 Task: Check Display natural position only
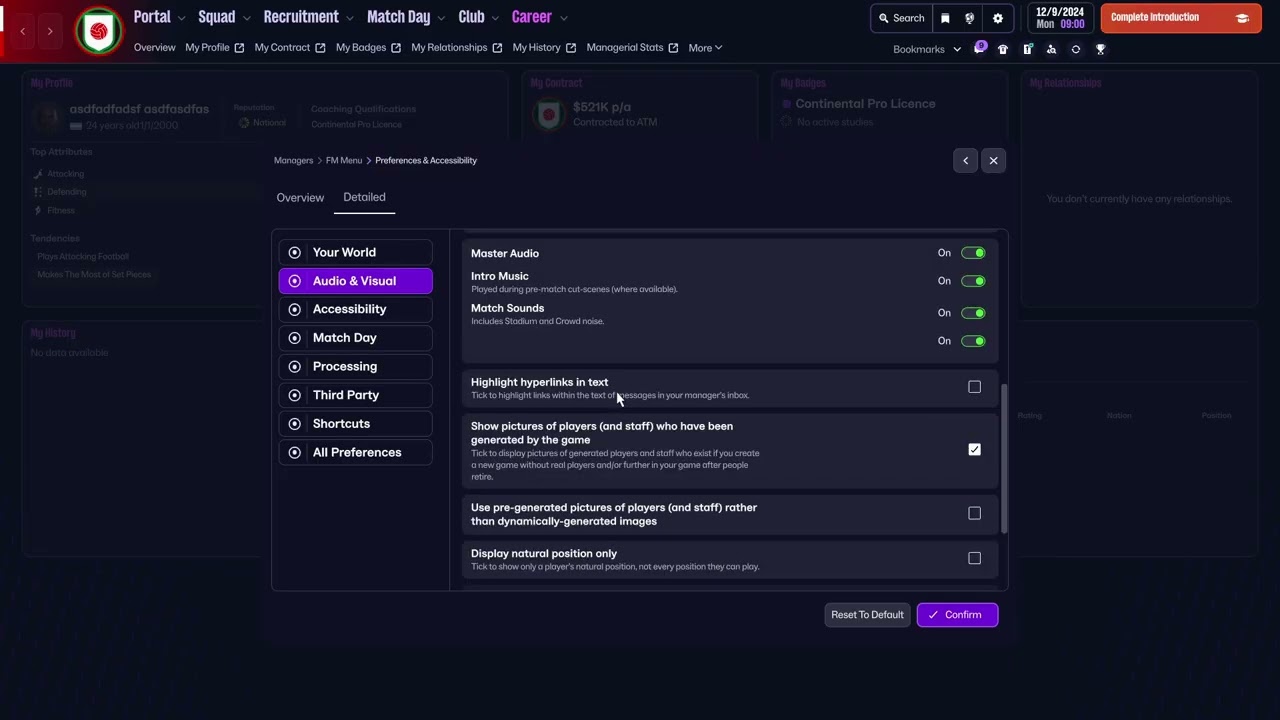[x=974, y=558]
